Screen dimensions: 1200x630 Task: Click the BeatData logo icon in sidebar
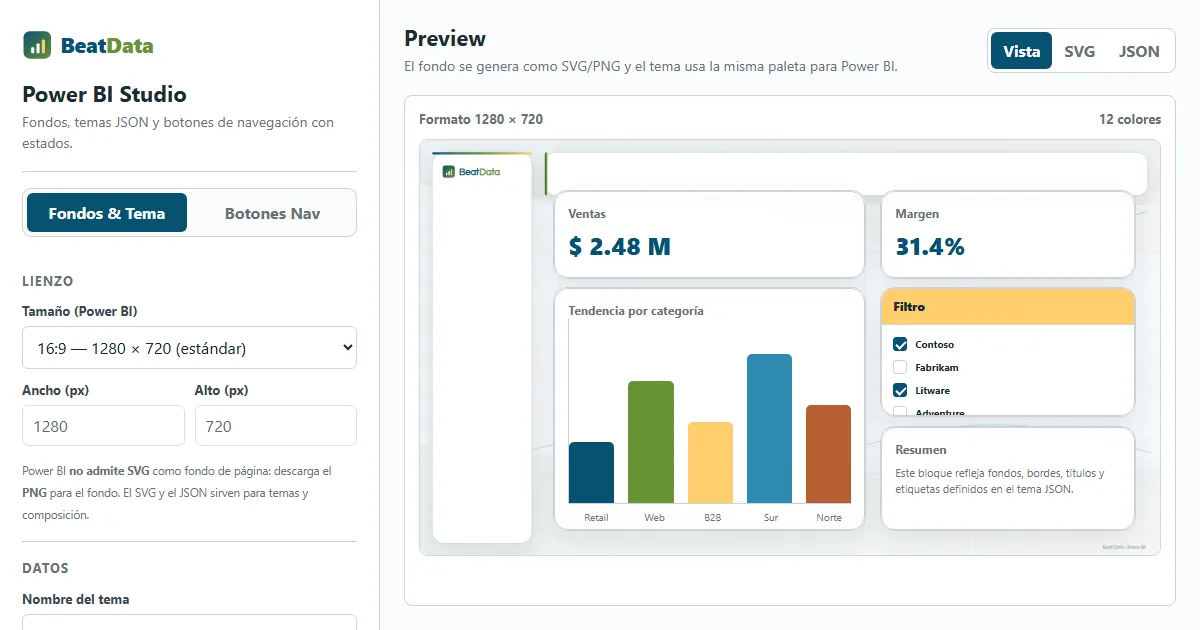(x=37, y=45)
